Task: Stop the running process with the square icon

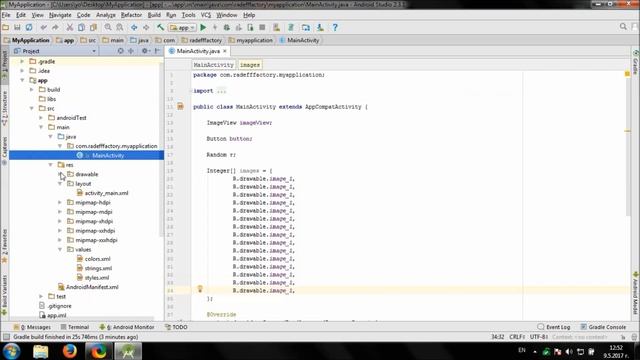Action: 262,27
